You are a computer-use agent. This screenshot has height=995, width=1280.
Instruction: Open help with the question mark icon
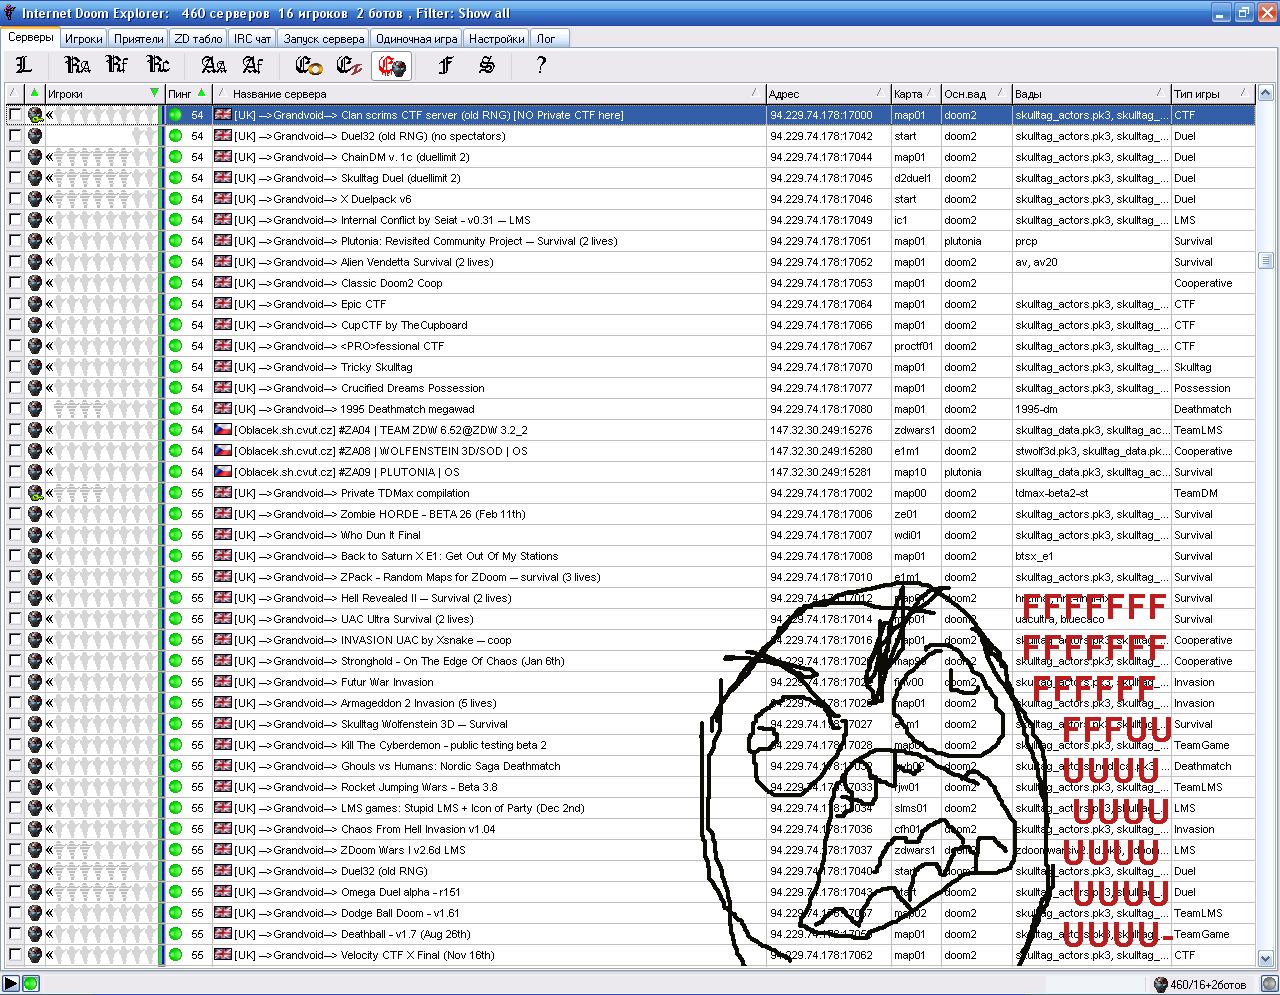[x=541, y=65]
